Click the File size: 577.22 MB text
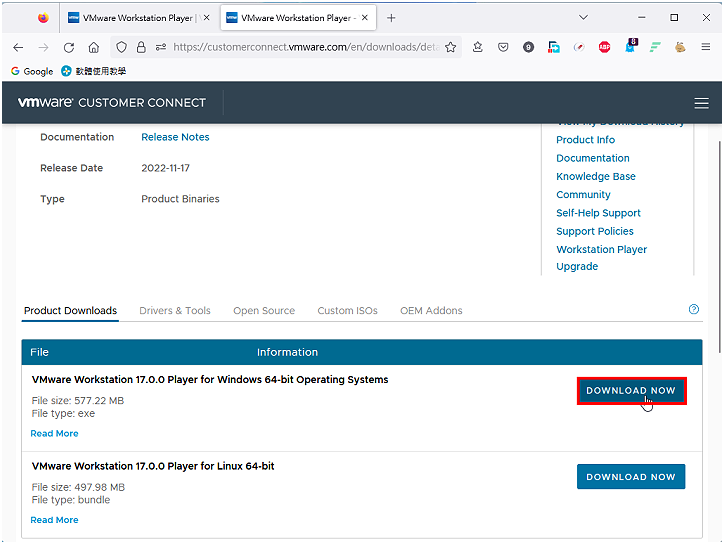Screen dimensions: 724x544 tap(78, 400)
